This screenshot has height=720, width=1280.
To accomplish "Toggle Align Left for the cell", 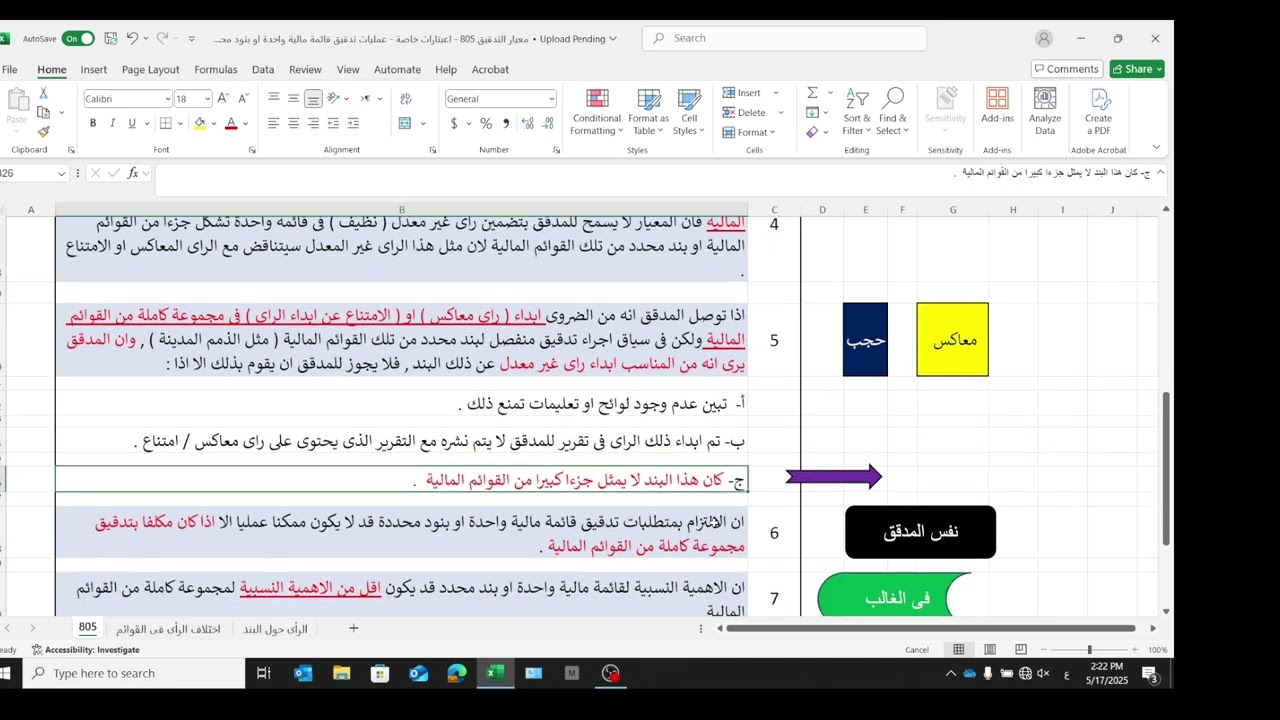I will tap(273, 123).
